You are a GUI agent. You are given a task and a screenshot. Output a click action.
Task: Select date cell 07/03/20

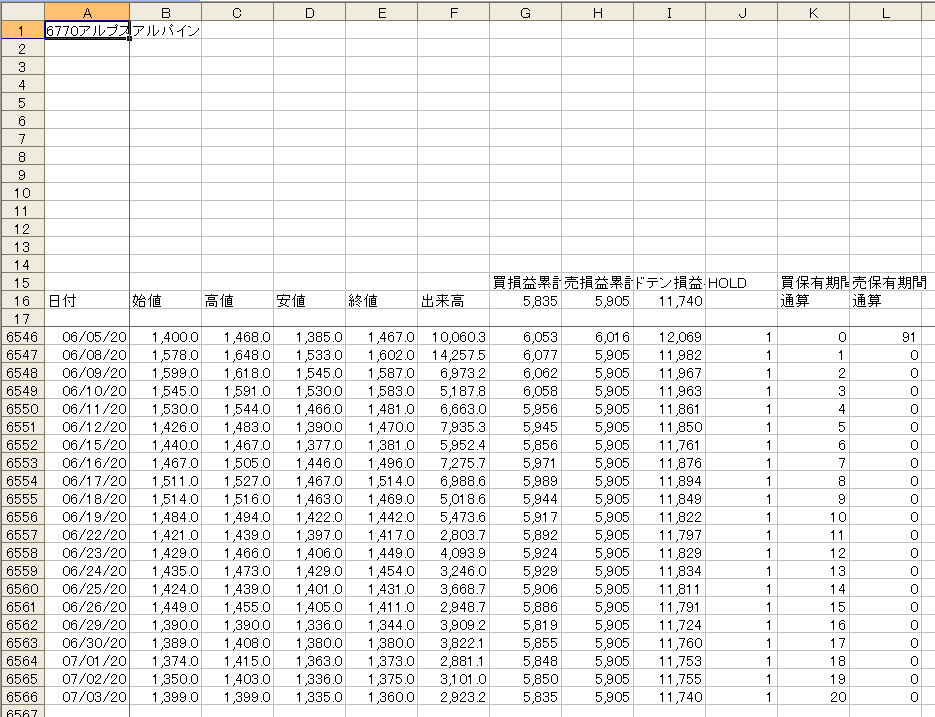(87, 697)
